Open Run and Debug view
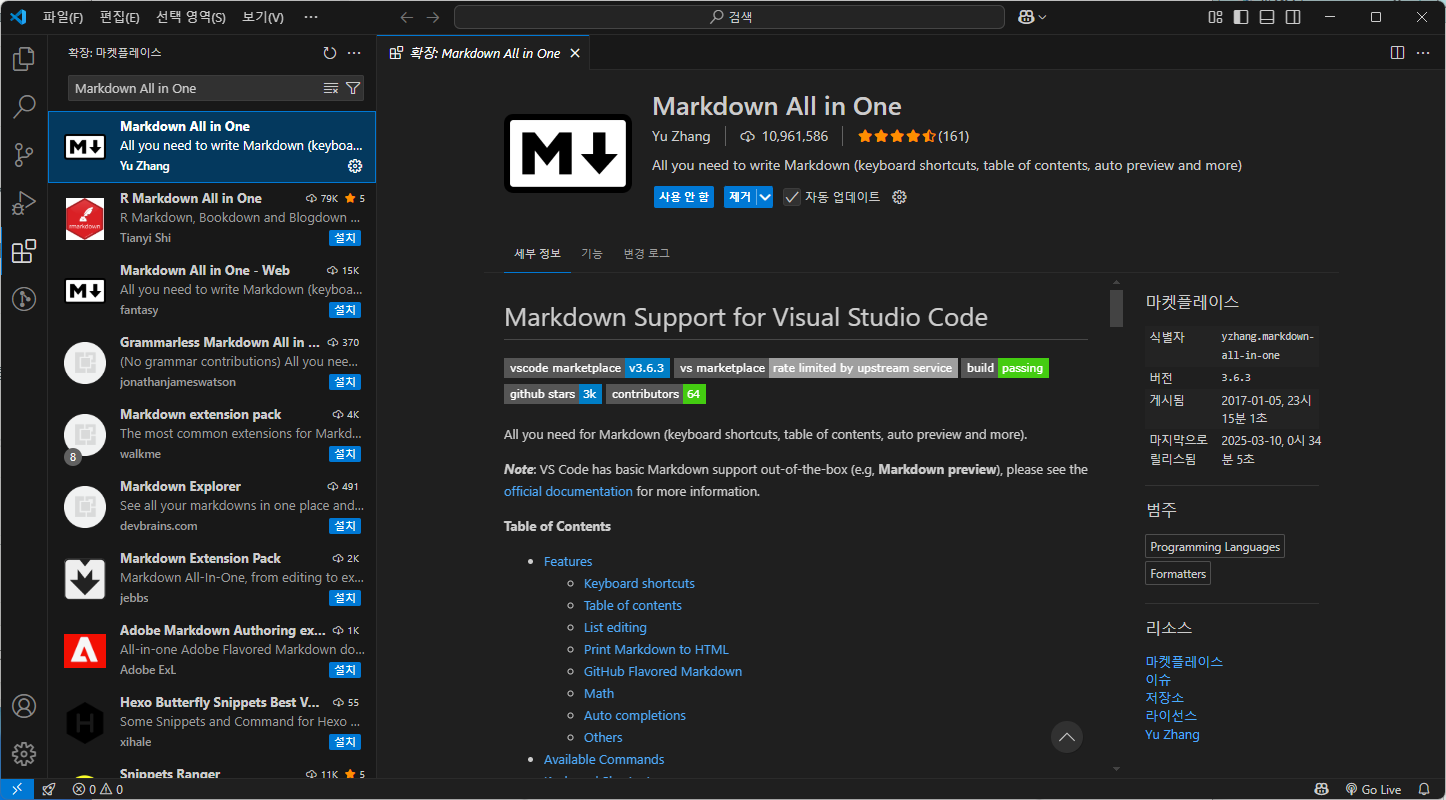 pyautogui.click(x=24, y=202)
